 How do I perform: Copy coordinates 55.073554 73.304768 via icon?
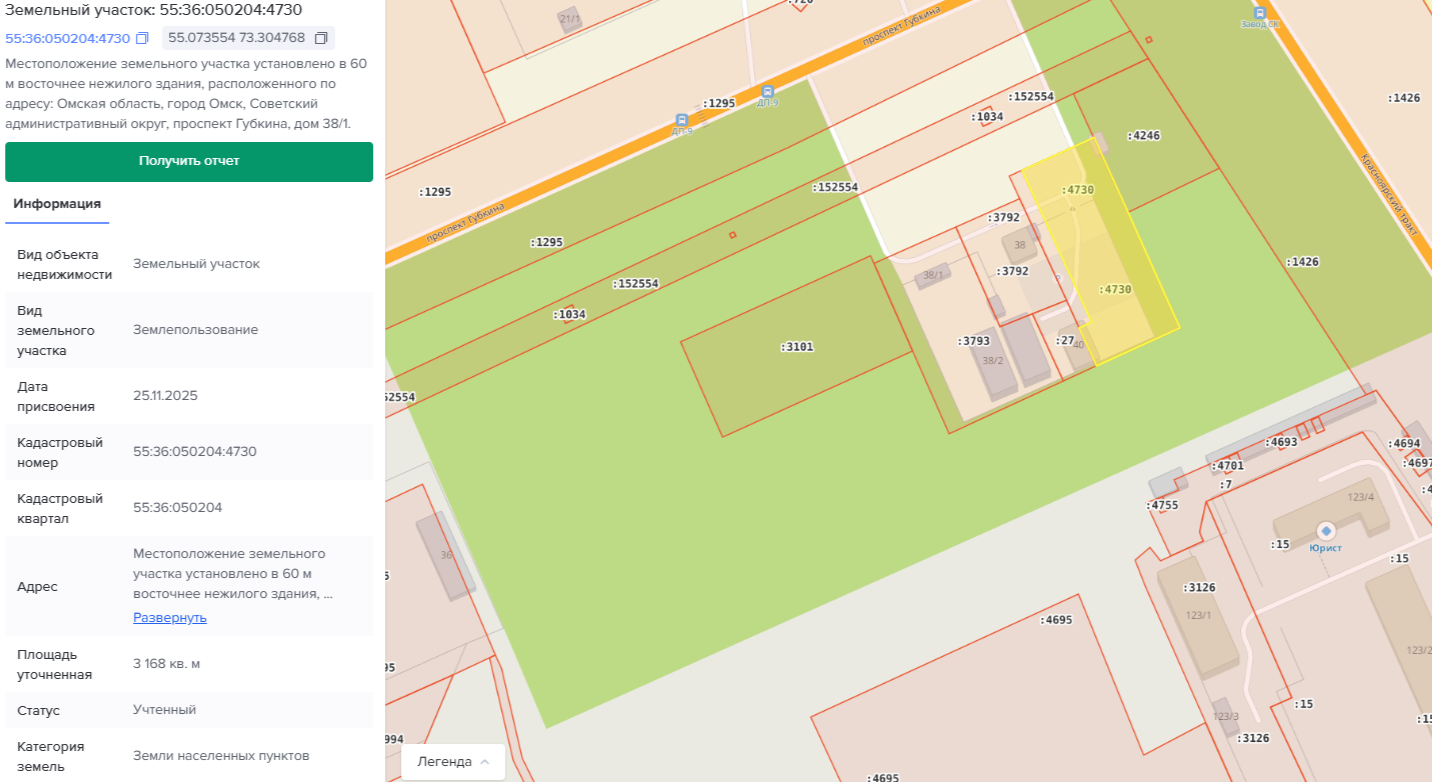321,38
